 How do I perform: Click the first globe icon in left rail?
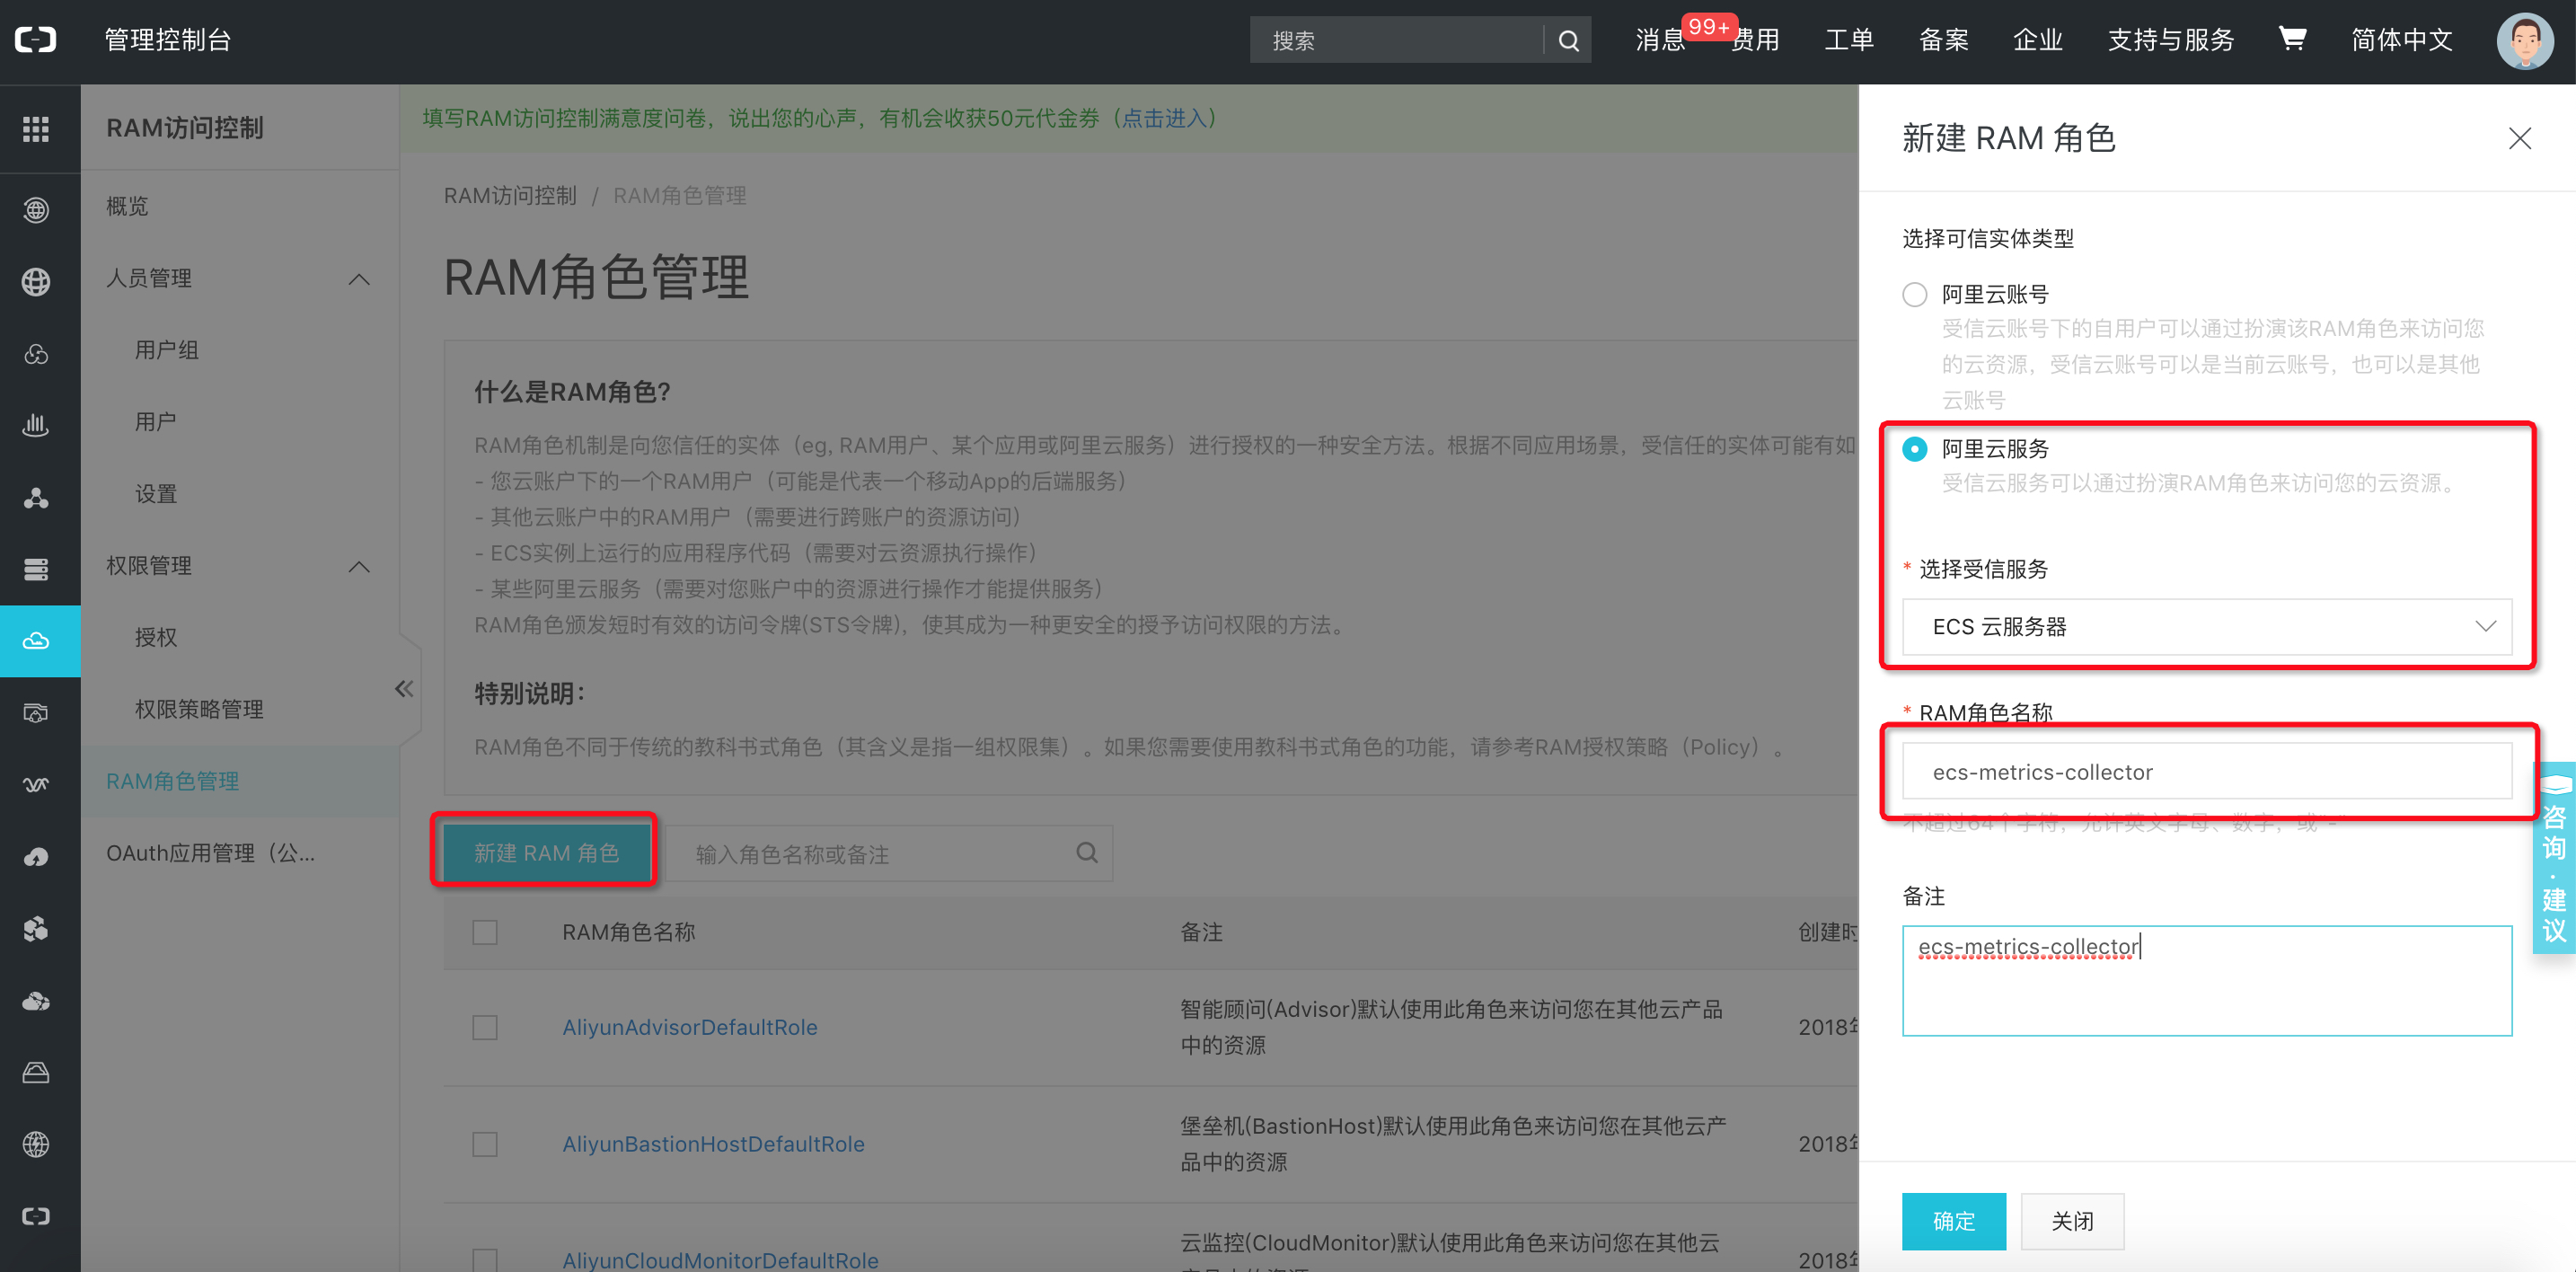click(36, 210)
